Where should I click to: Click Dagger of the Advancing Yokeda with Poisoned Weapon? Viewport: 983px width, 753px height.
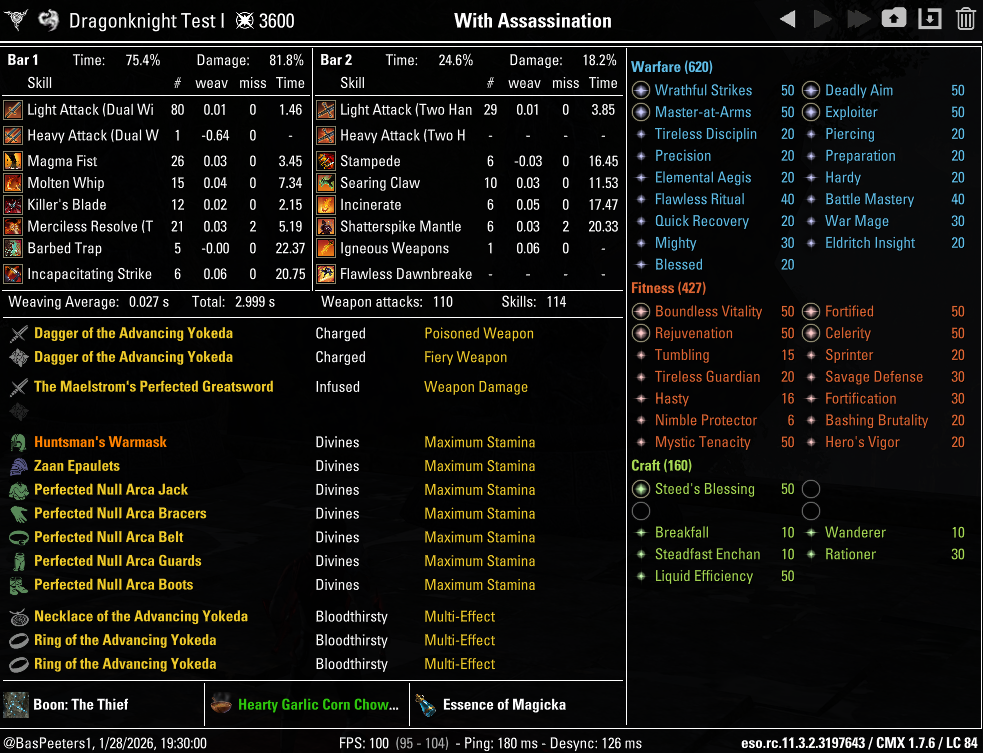tap(133, 334)
